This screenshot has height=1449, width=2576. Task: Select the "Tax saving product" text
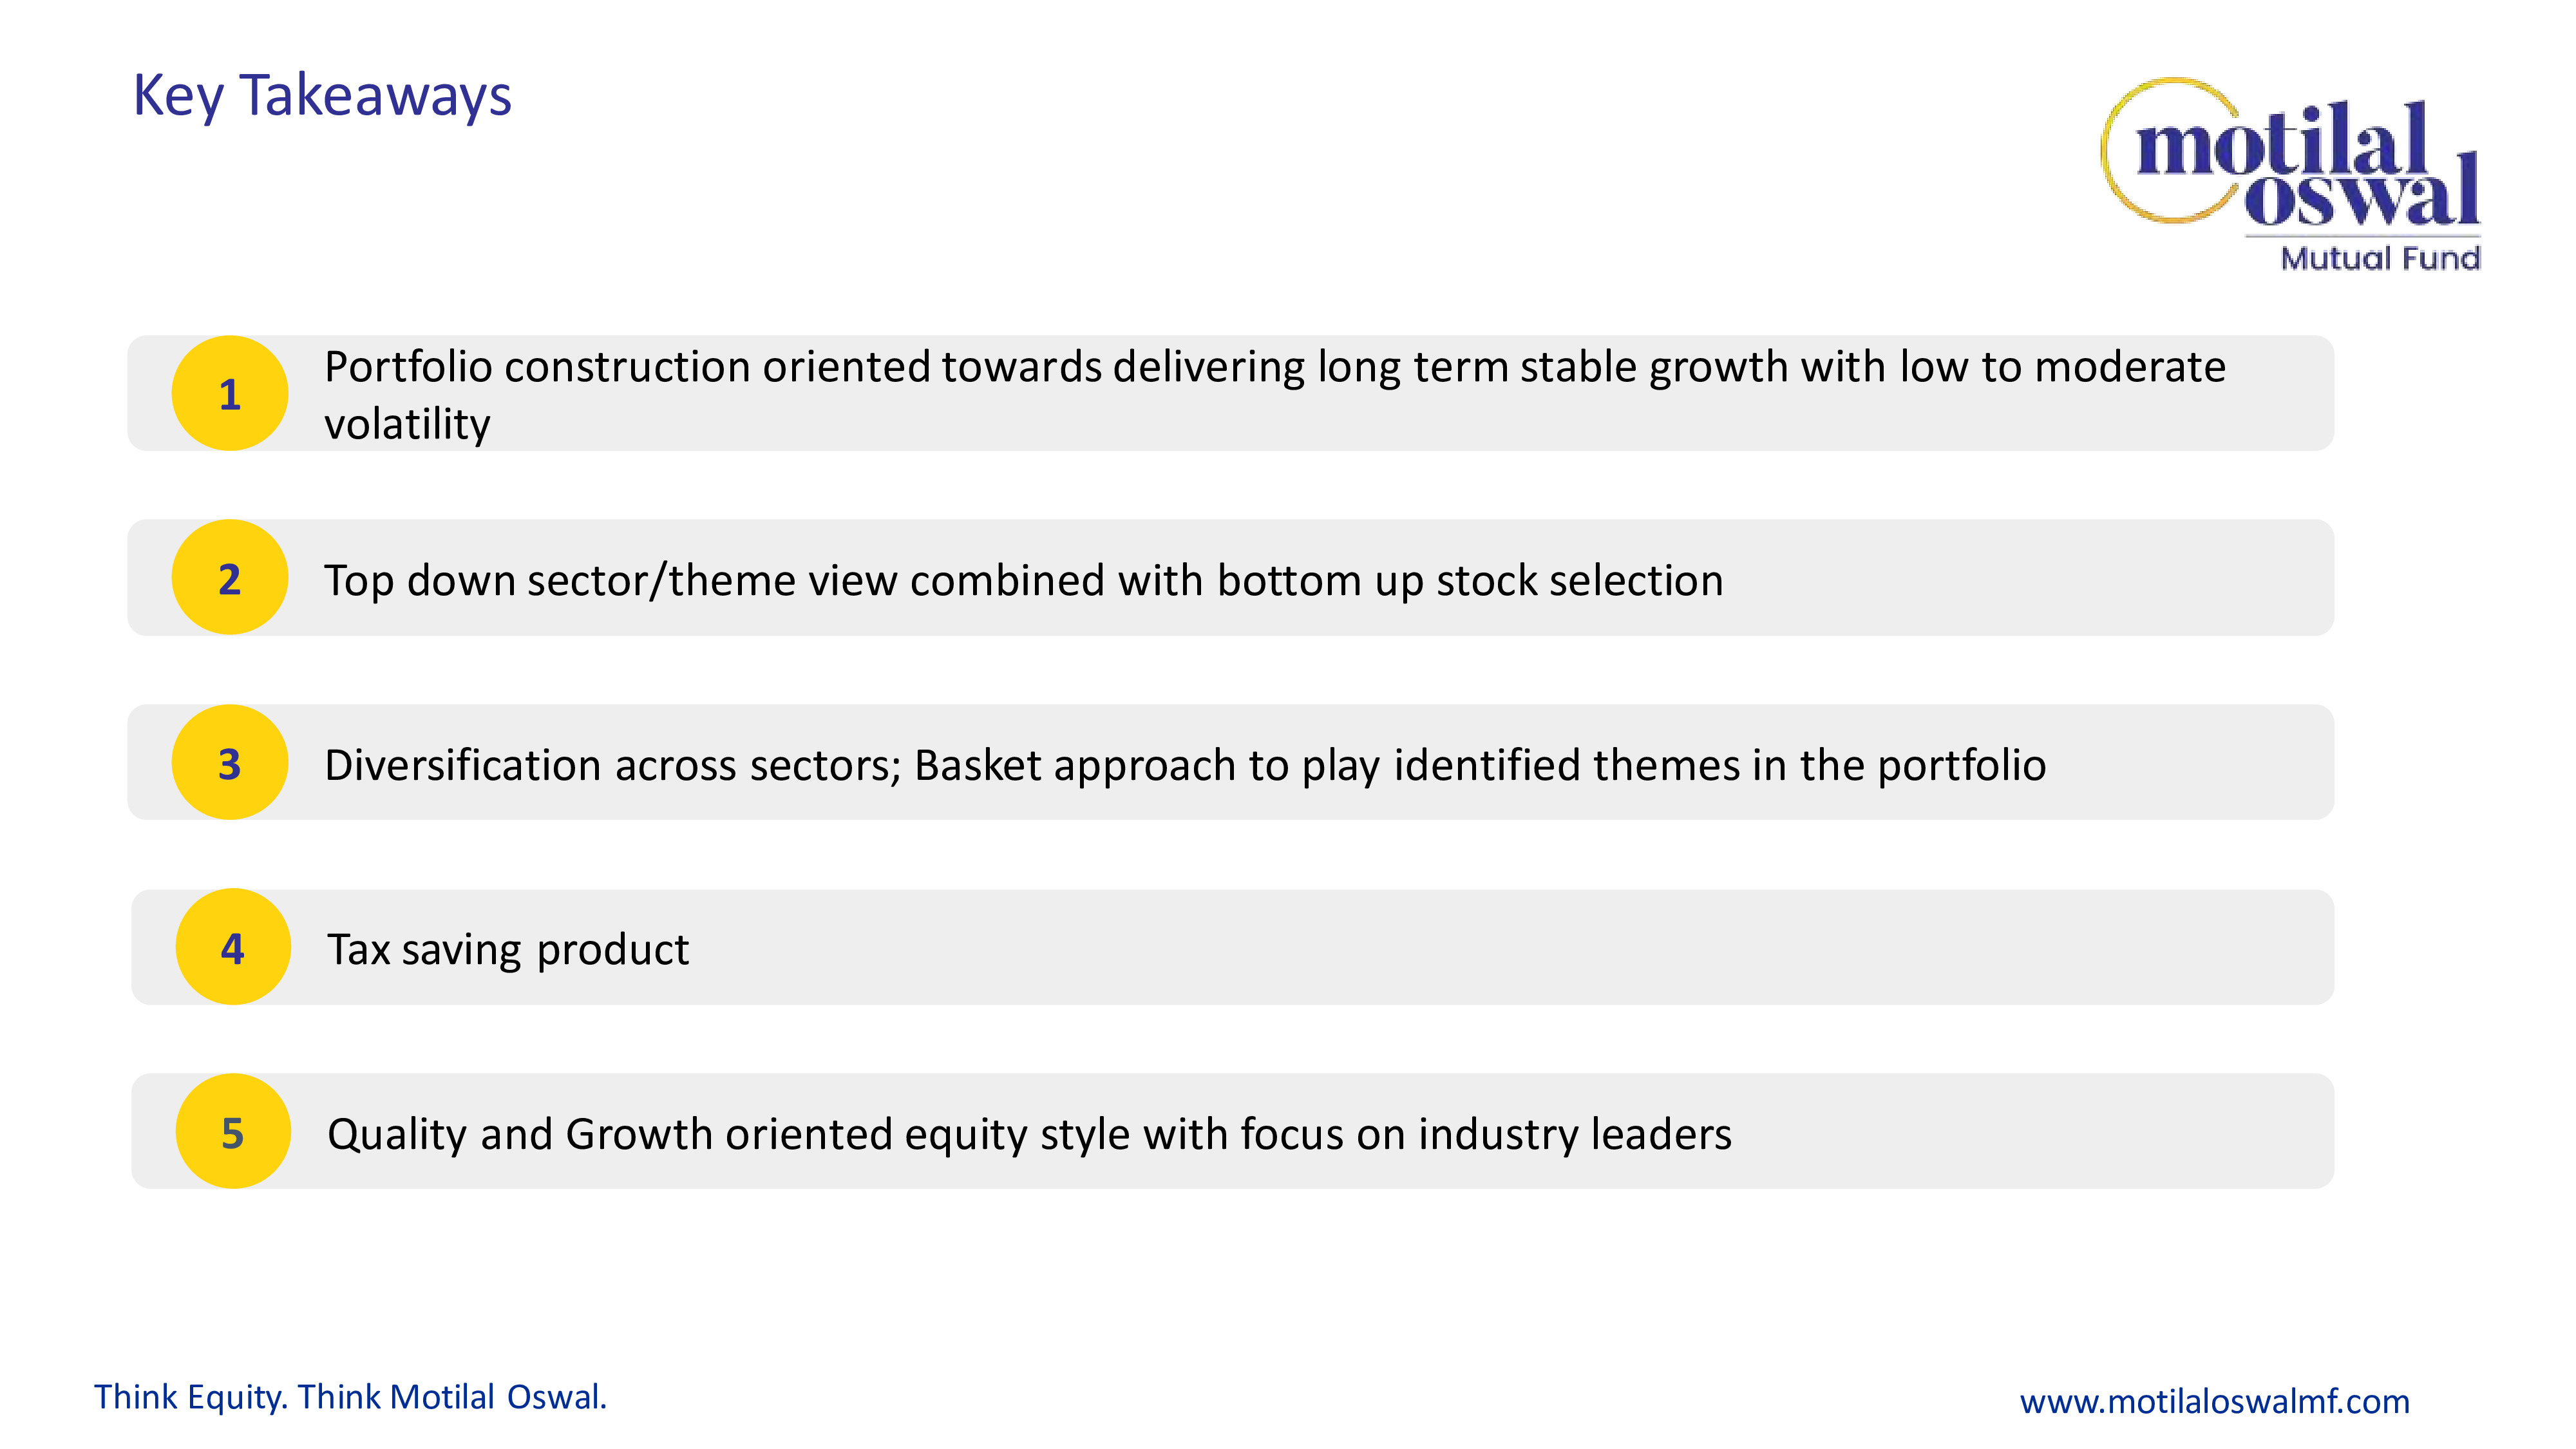[x=508, y=949]
